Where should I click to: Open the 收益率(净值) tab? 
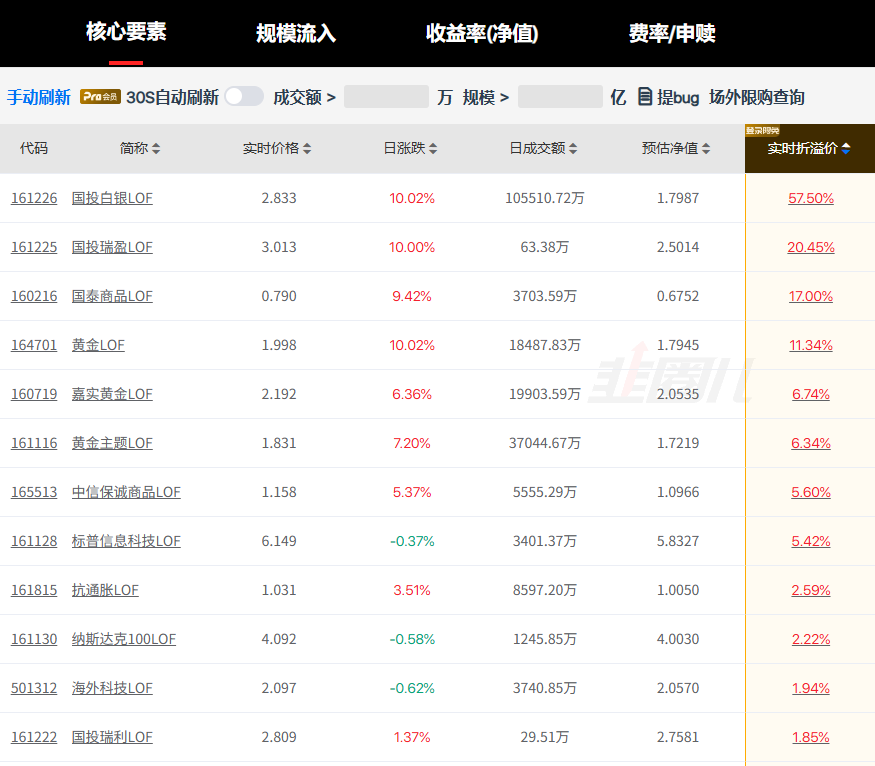pyautogui.click(x=482, y=33)
